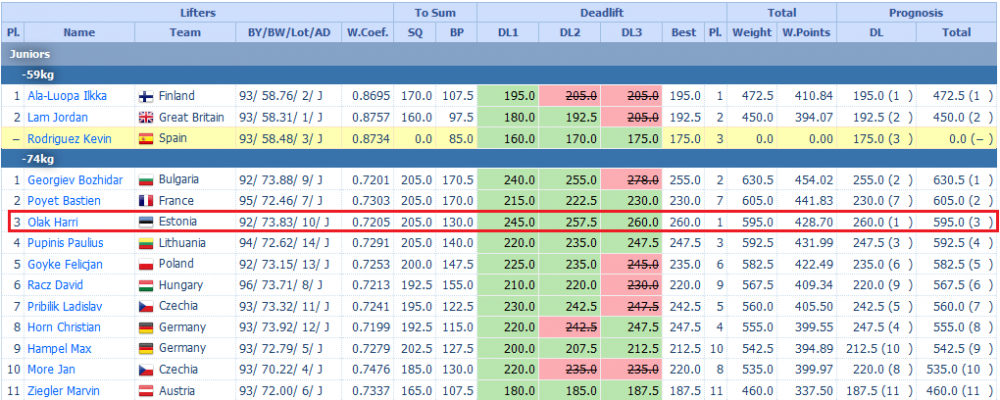Image resolution: width=1000 pixels, height=400 pixels.
Task: Click the Spain flag next to Rodriguez Kevin
Action: click(146, 138)
